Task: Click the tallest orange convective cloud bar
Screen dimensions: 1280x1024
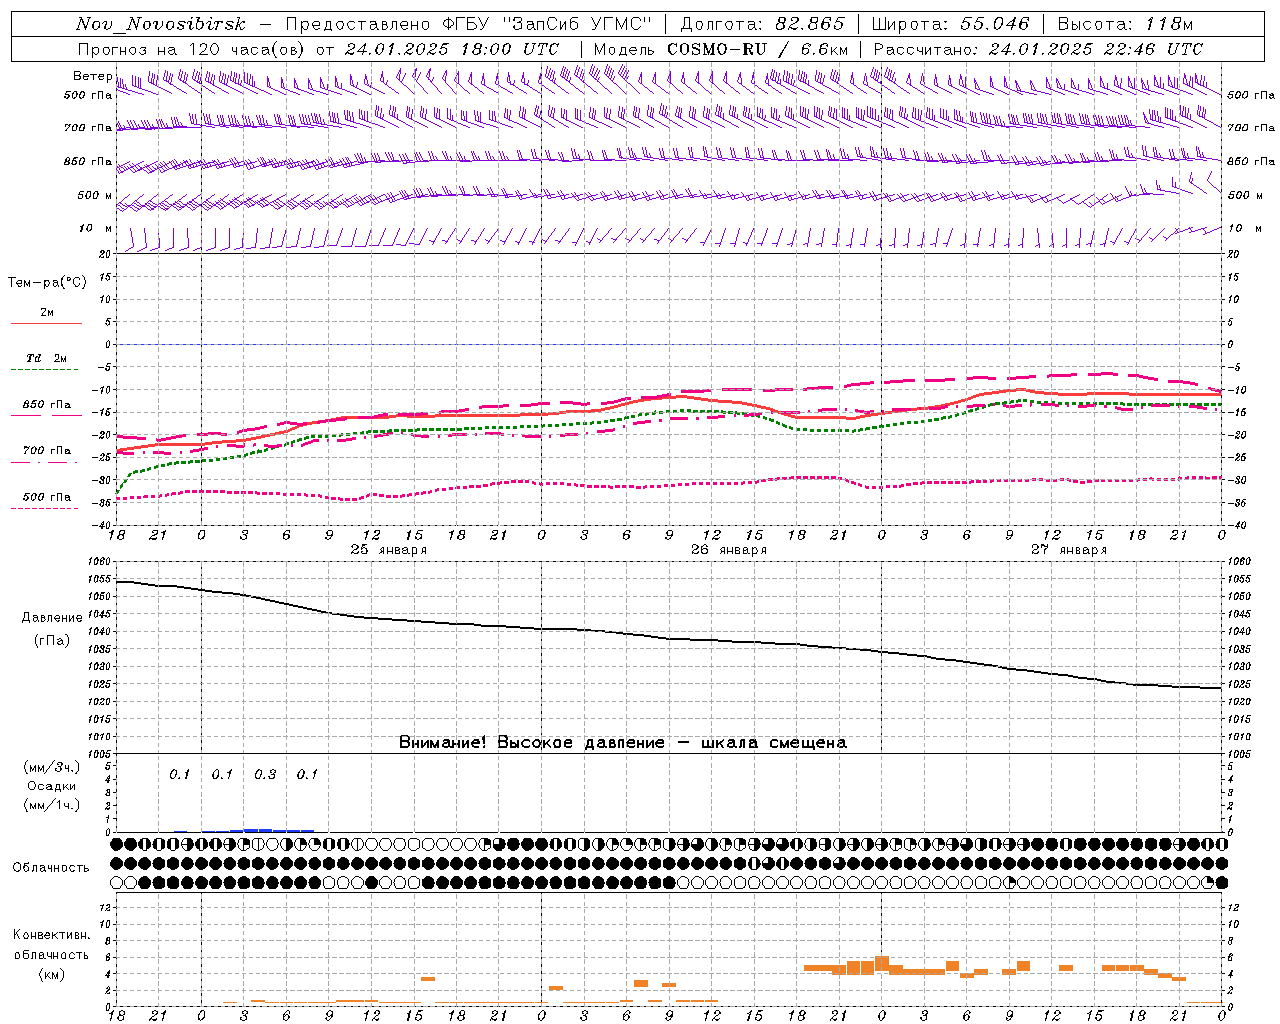Action: (x=882, y=965)
